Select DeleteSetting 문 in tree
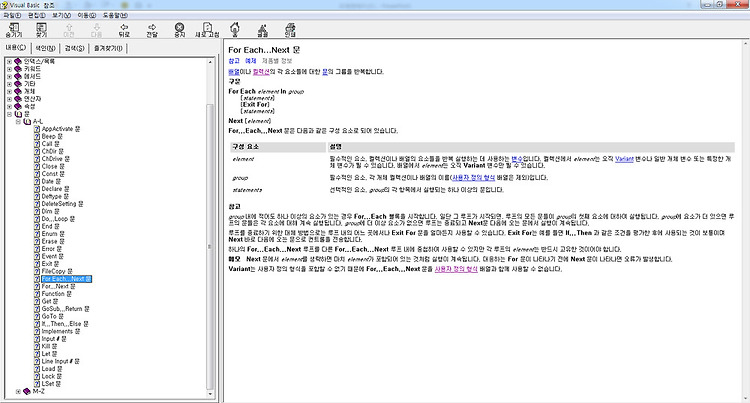750x403 pixels. coord(63,204)
